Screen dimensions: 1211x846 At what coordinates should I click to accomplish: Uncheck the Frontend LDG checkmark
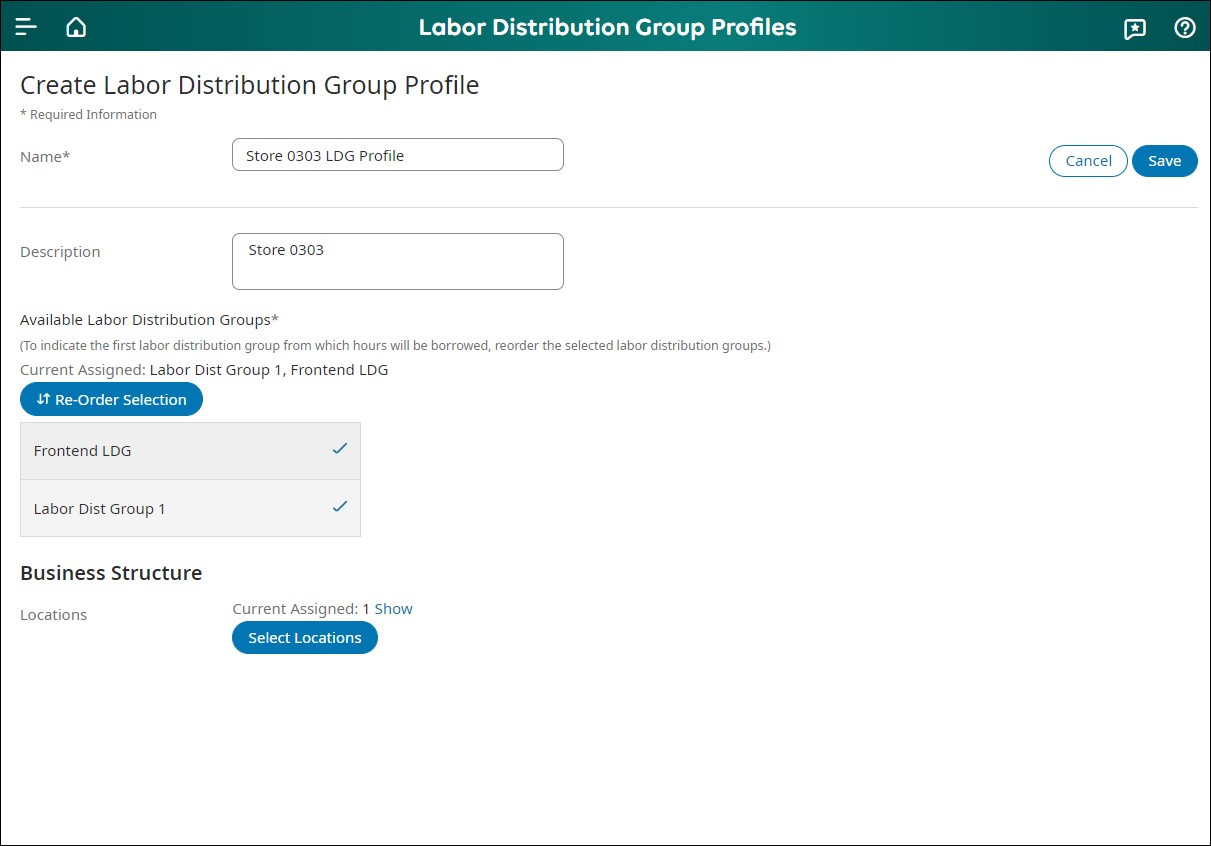point(340,449)
